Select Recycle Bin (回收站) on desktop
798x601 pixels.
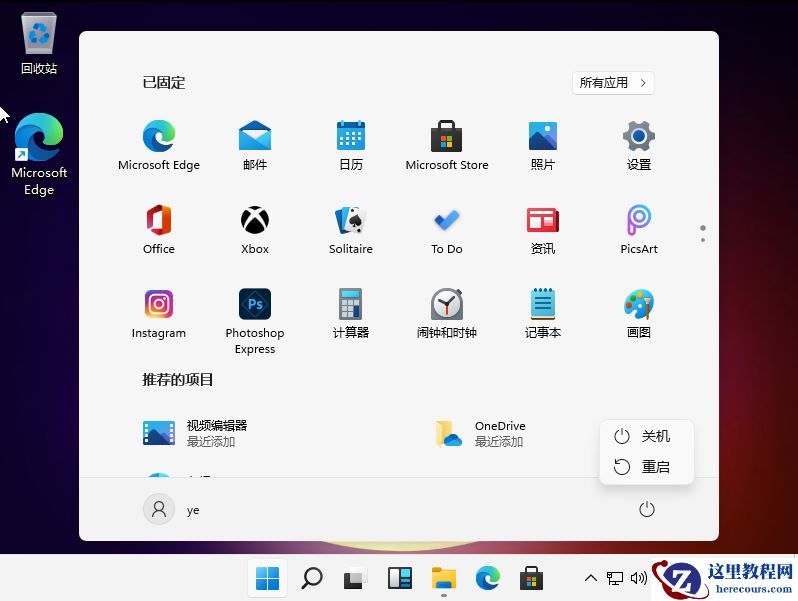pyautogui.click(x=39, y=44)
